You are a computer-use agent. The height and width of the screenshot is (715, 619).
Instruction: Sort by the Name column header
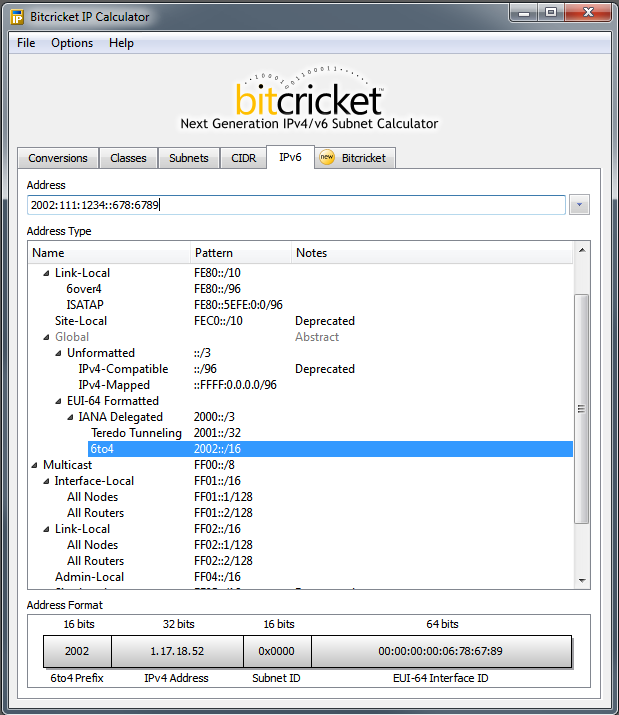[x=109, y=253]
